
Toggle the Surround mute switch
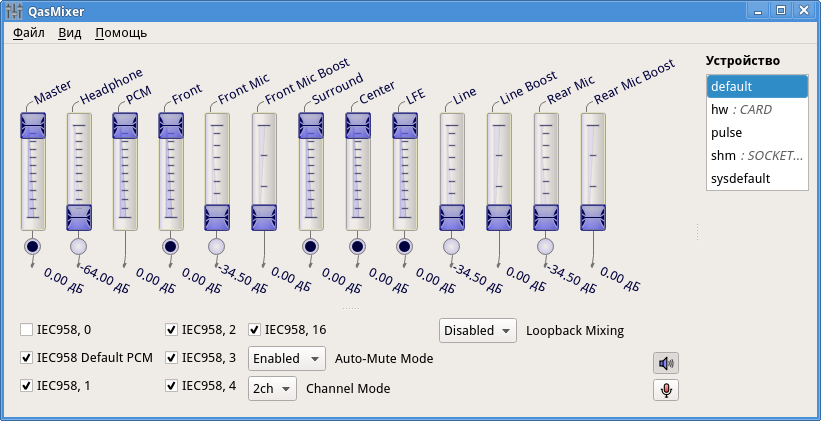pyautogui.click(x=310, y=247)
